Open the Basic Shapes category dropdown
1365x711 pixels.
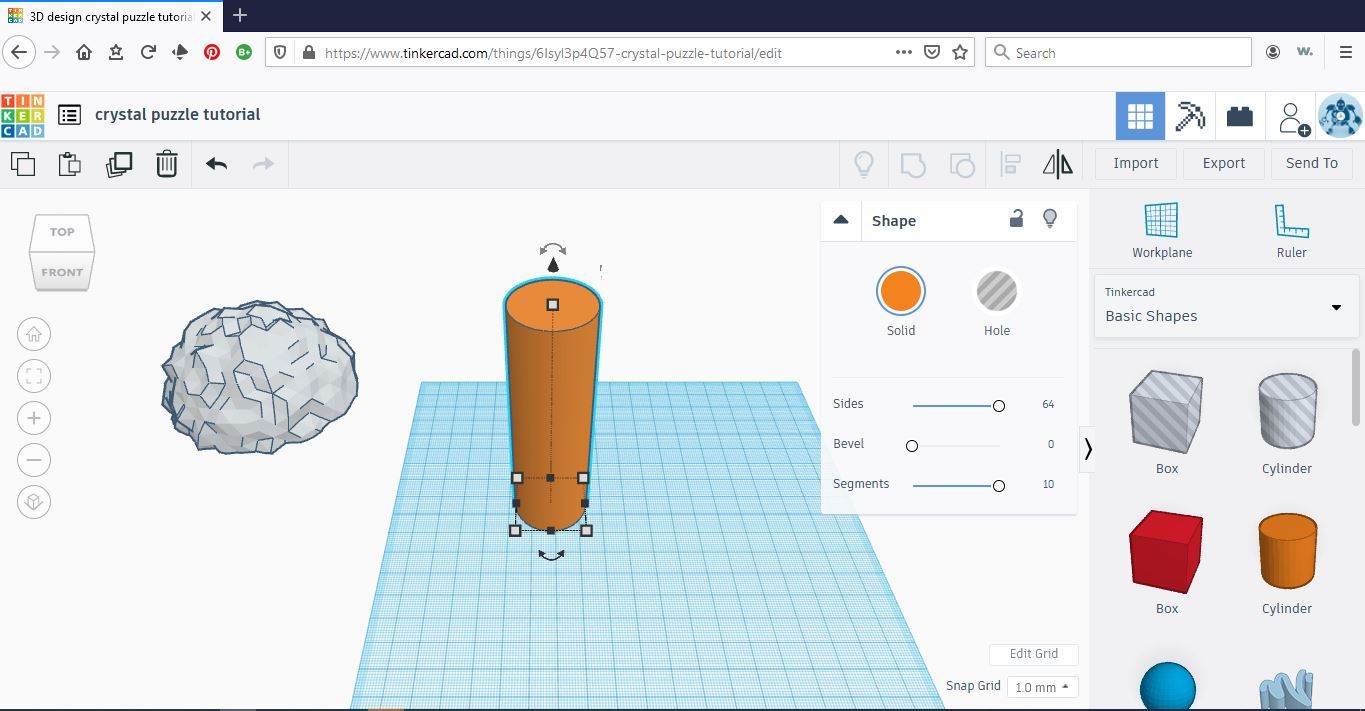pyautogui.click(x=1227, y=306)
